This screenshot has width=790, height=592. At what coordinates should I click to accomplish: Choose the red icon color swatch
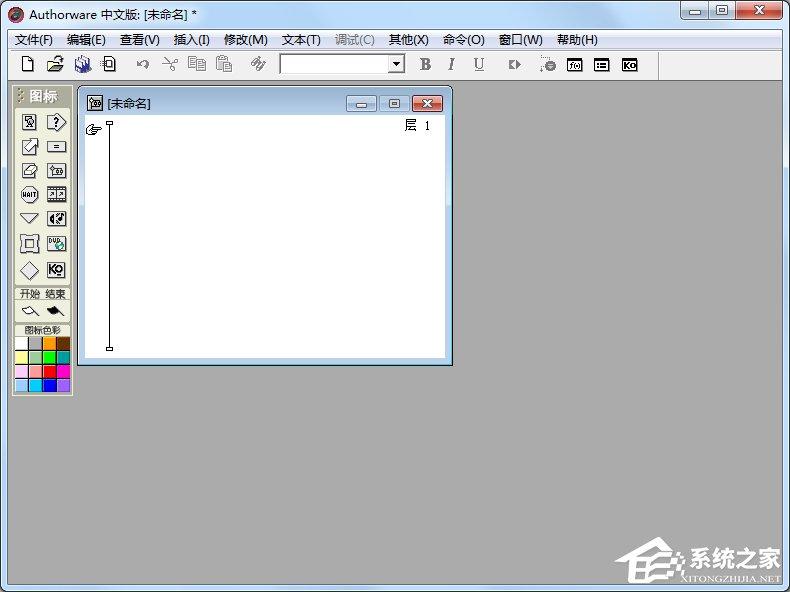click(x=49, y=372)
